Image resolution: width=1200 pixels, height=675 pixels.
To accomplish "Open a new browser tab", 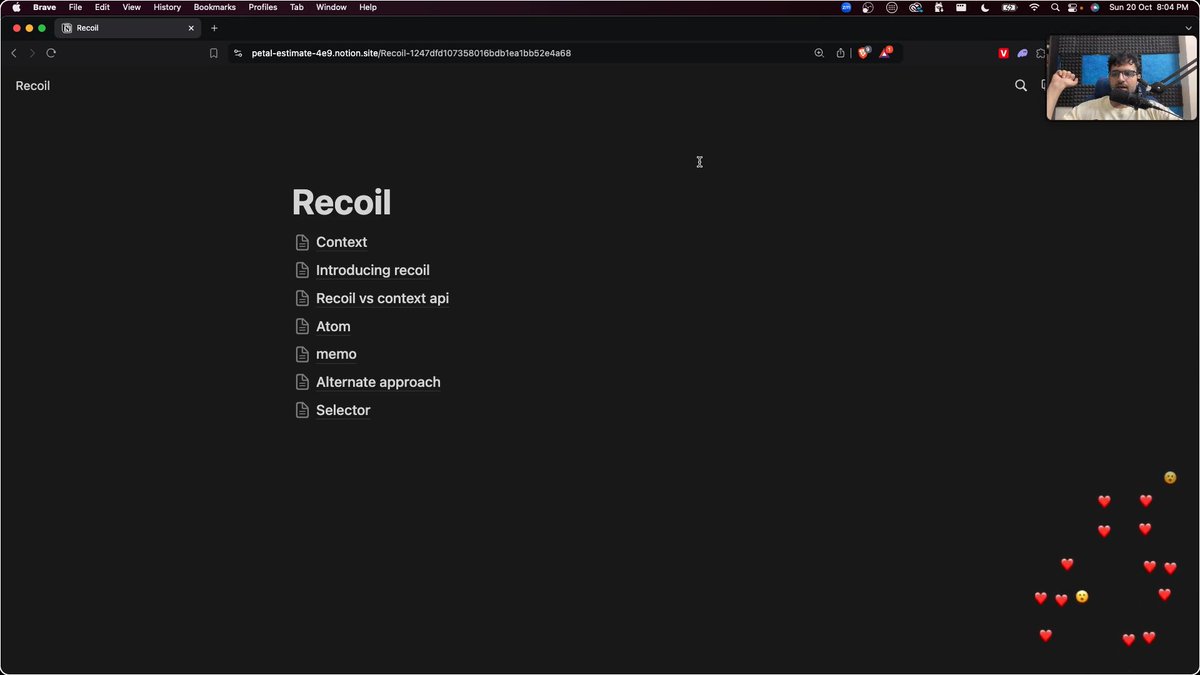I will [x=214, y=28].
